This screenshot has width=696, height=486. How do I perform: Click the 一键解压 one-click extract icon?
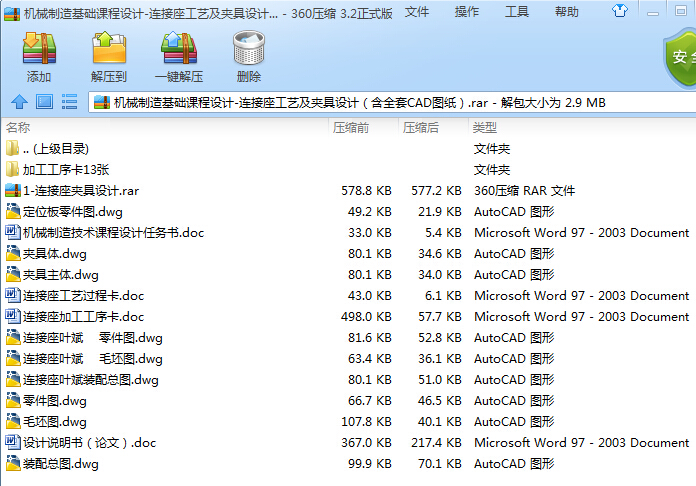coord(179,48)
